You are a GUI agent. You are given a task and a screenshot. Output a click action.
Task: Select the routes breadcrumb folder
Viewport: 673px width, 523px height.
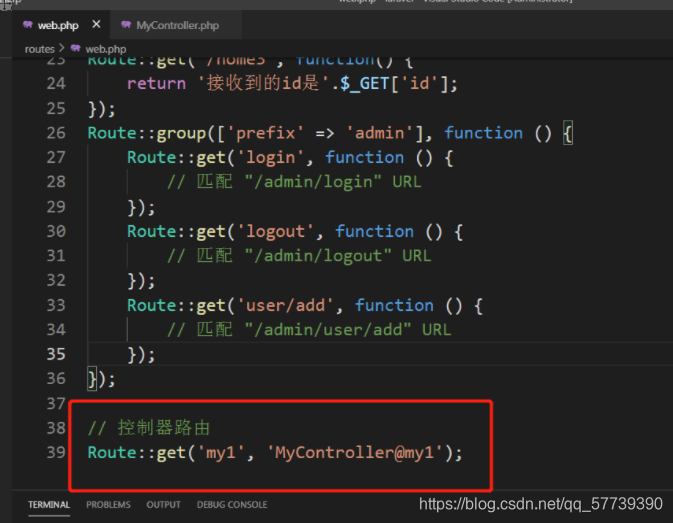point(39,49)
